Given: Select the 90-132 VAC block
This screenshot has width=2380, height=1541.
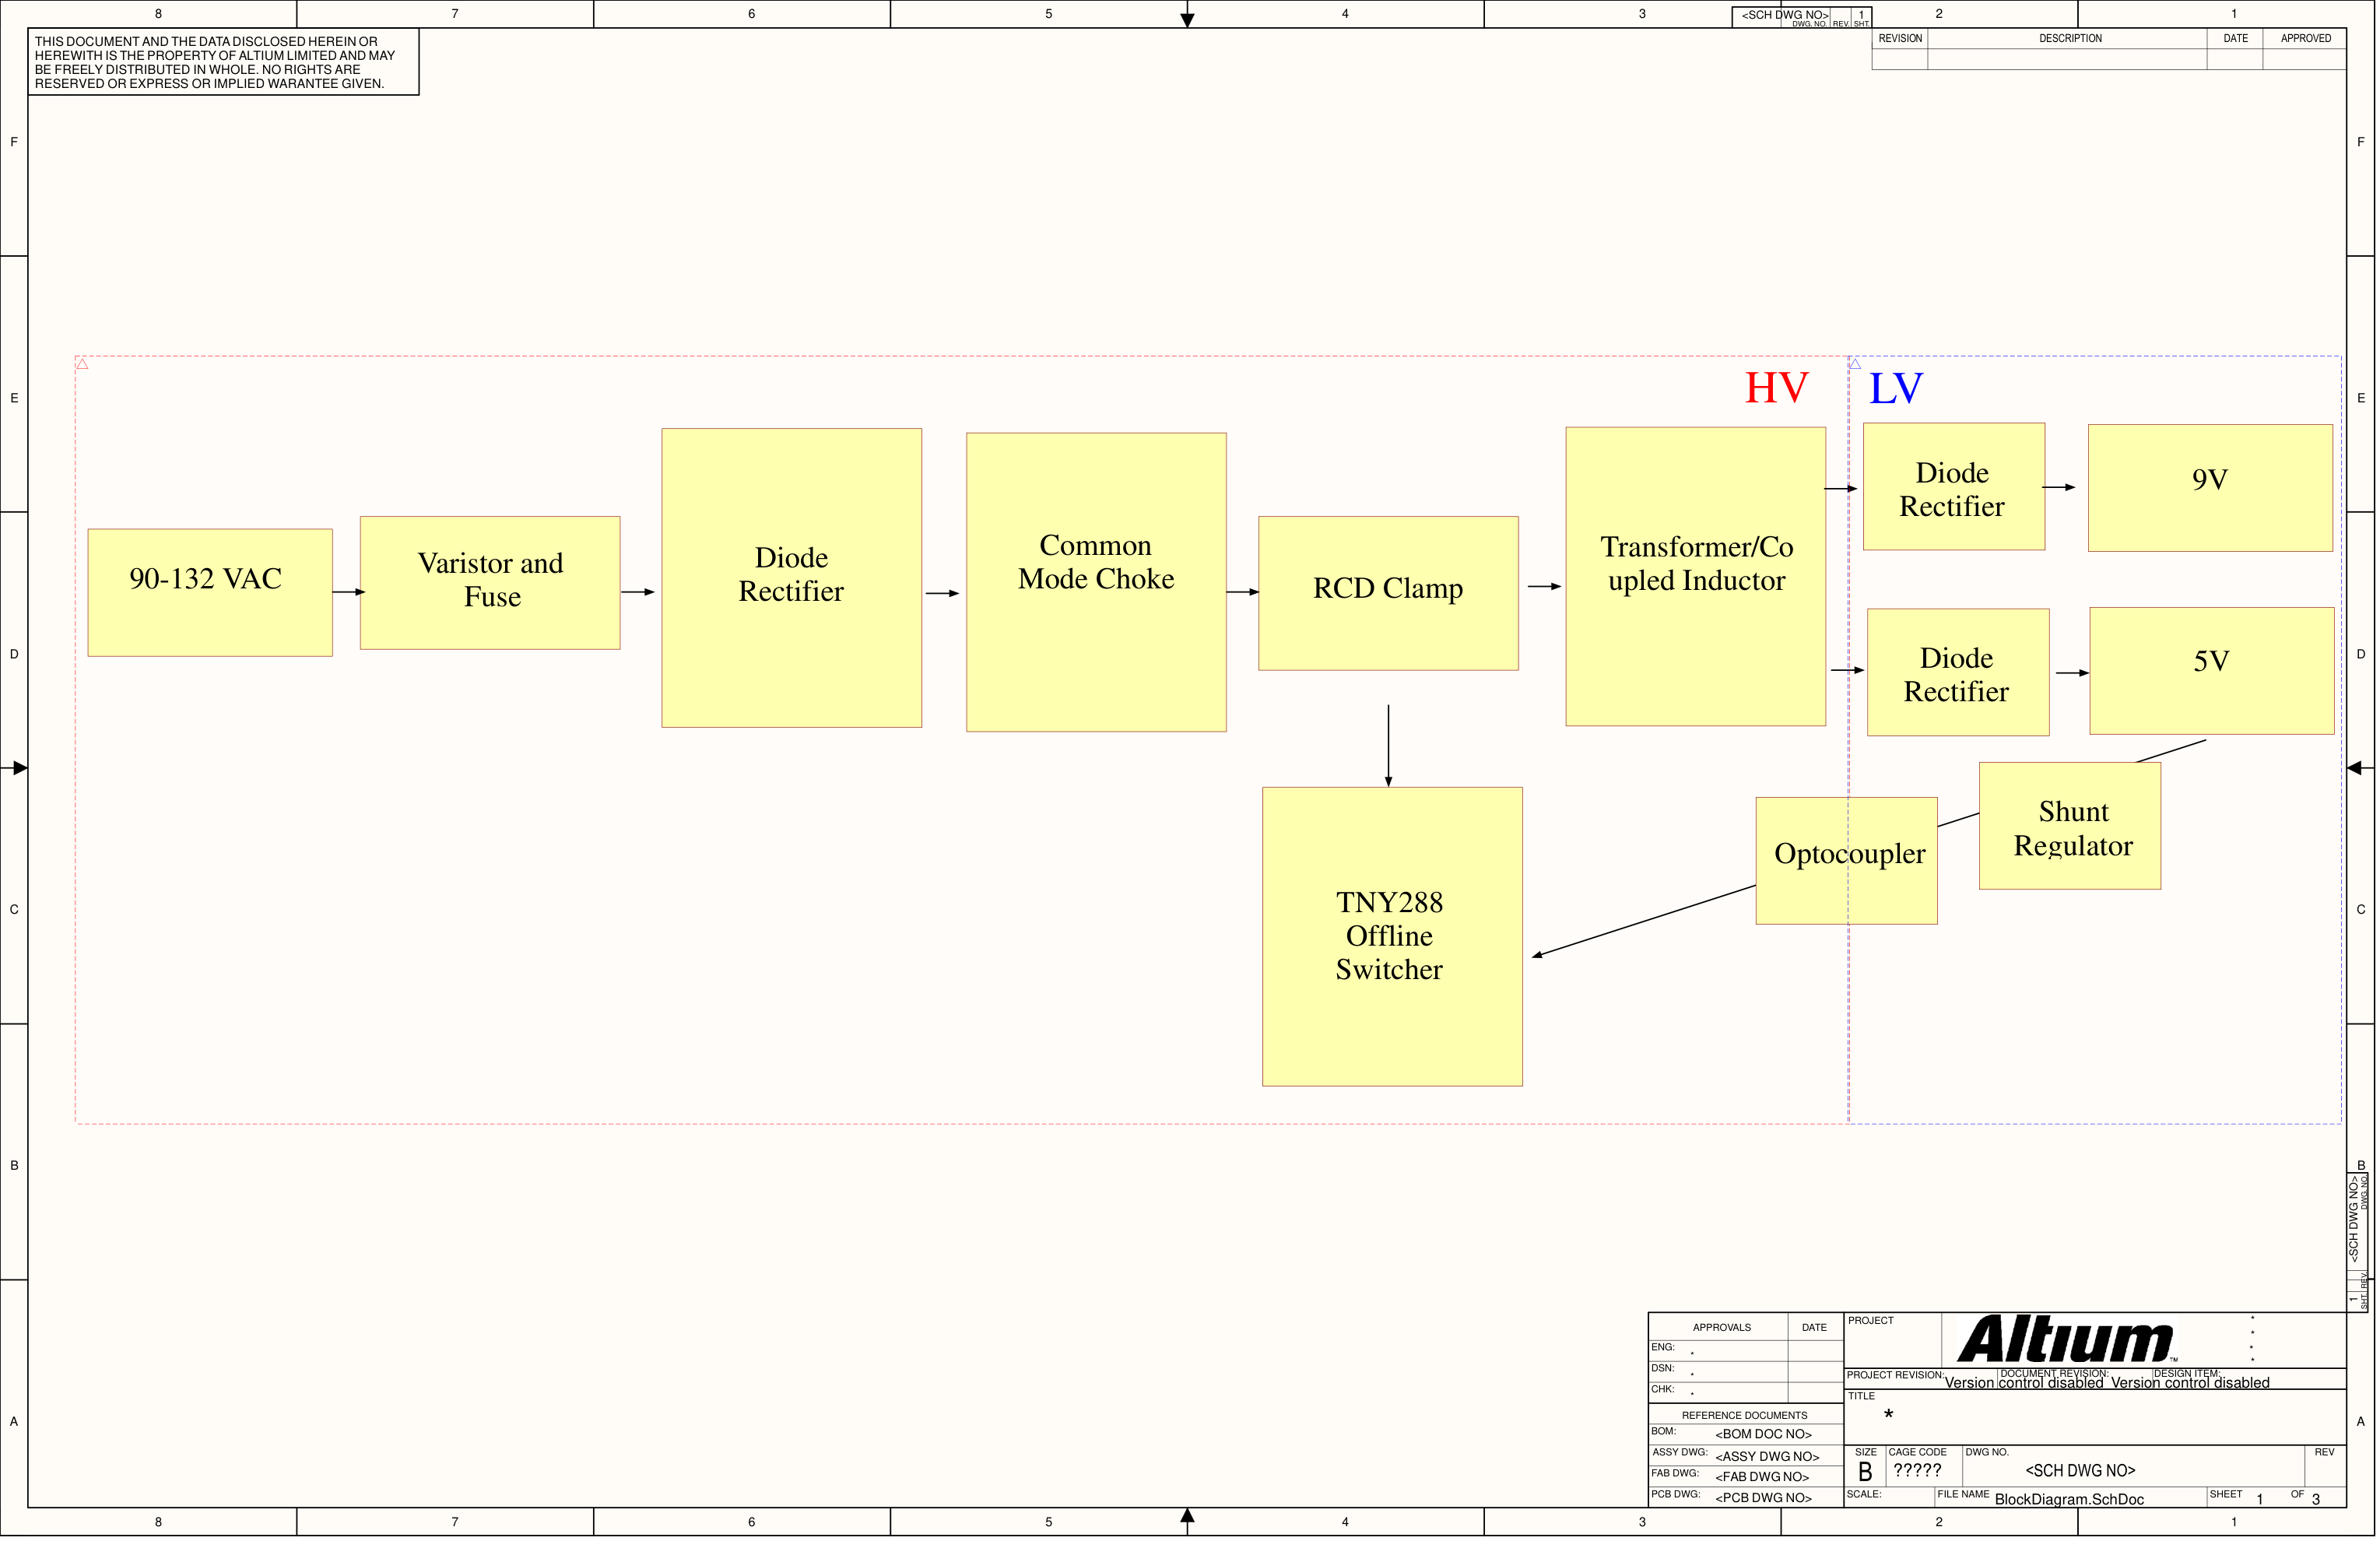Looking at the screenshot, I should pyautogui.click(x=210, y=592).
